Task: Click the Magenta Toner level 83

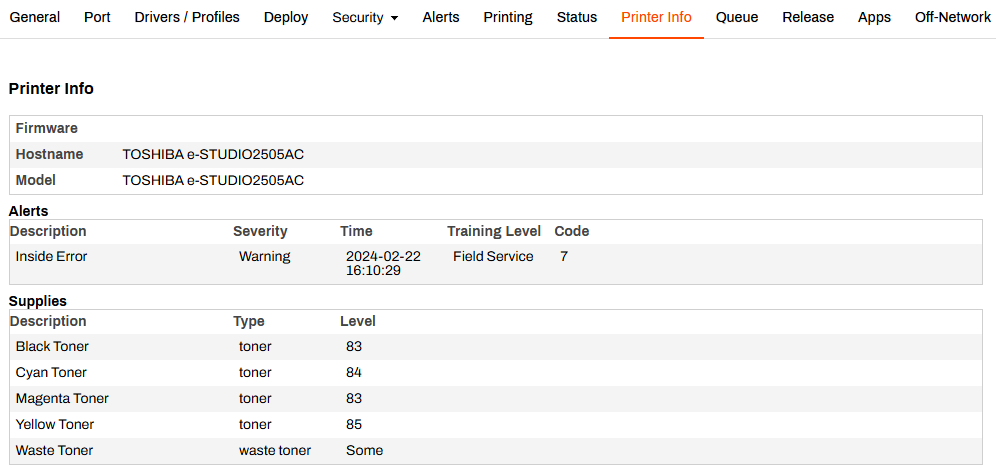Action: click(x=354, y=399)
